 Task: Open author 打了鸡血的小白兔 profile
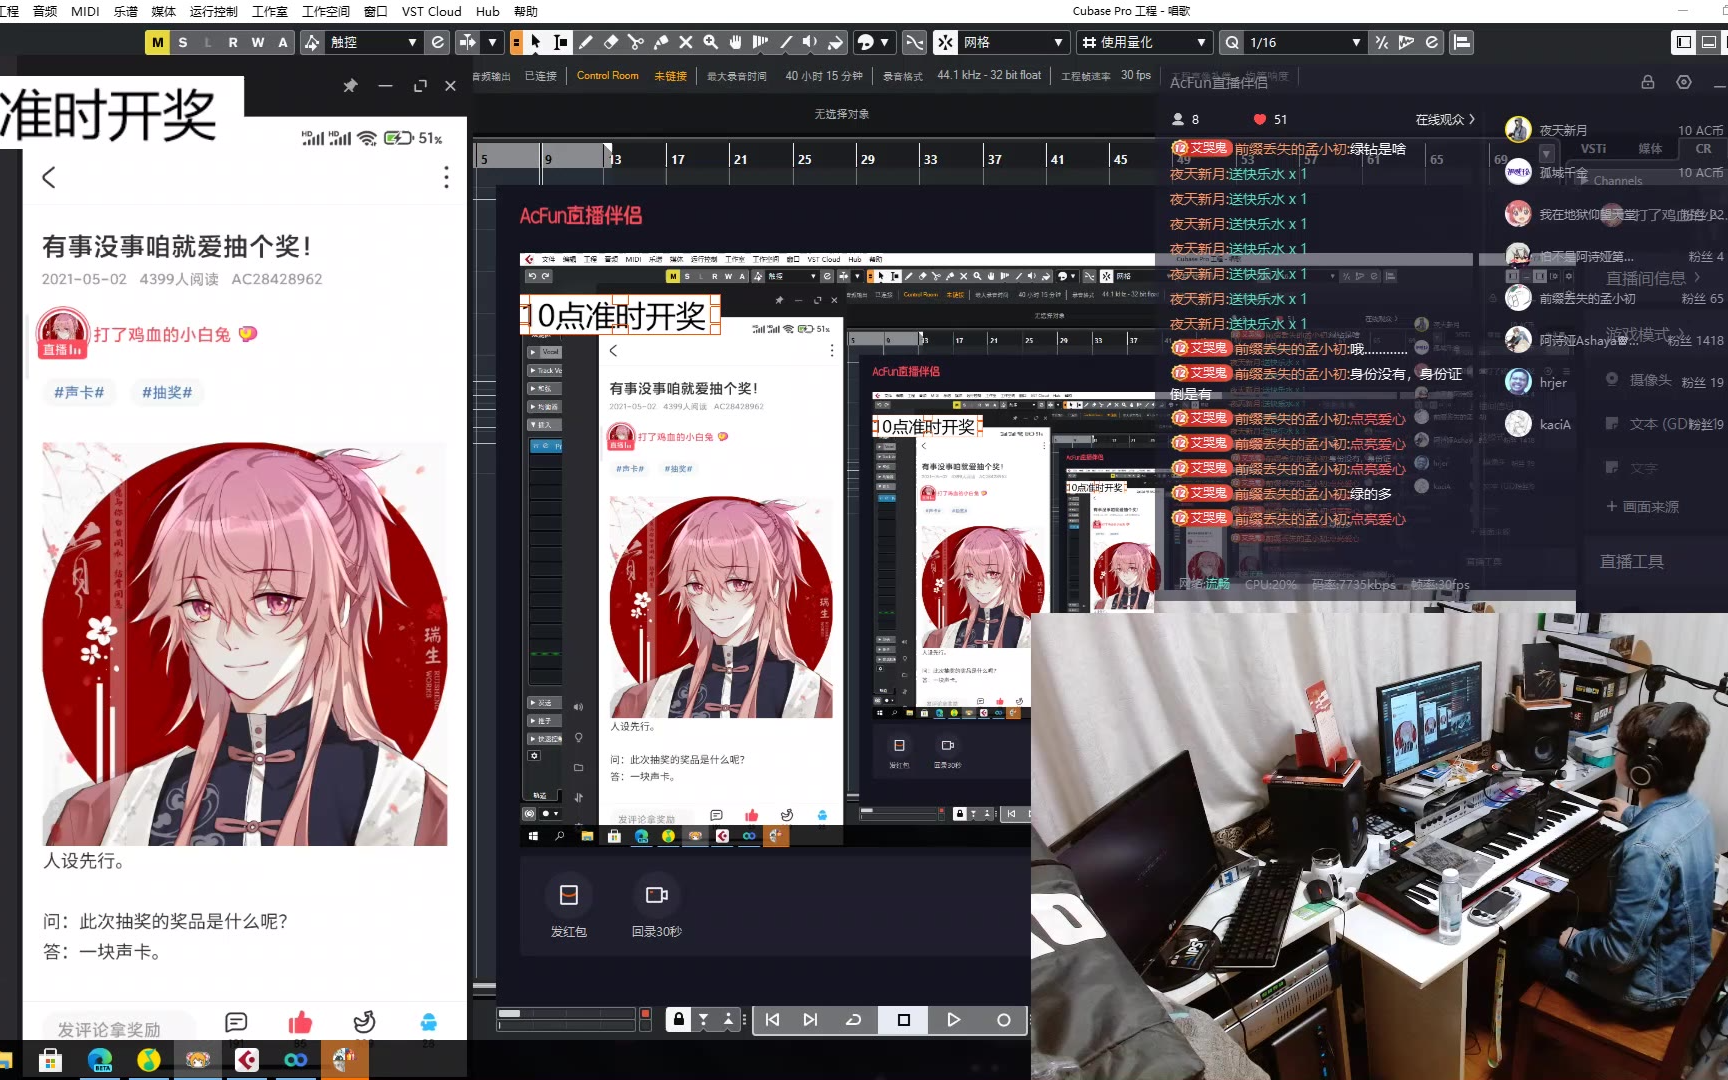click(162, 334)
